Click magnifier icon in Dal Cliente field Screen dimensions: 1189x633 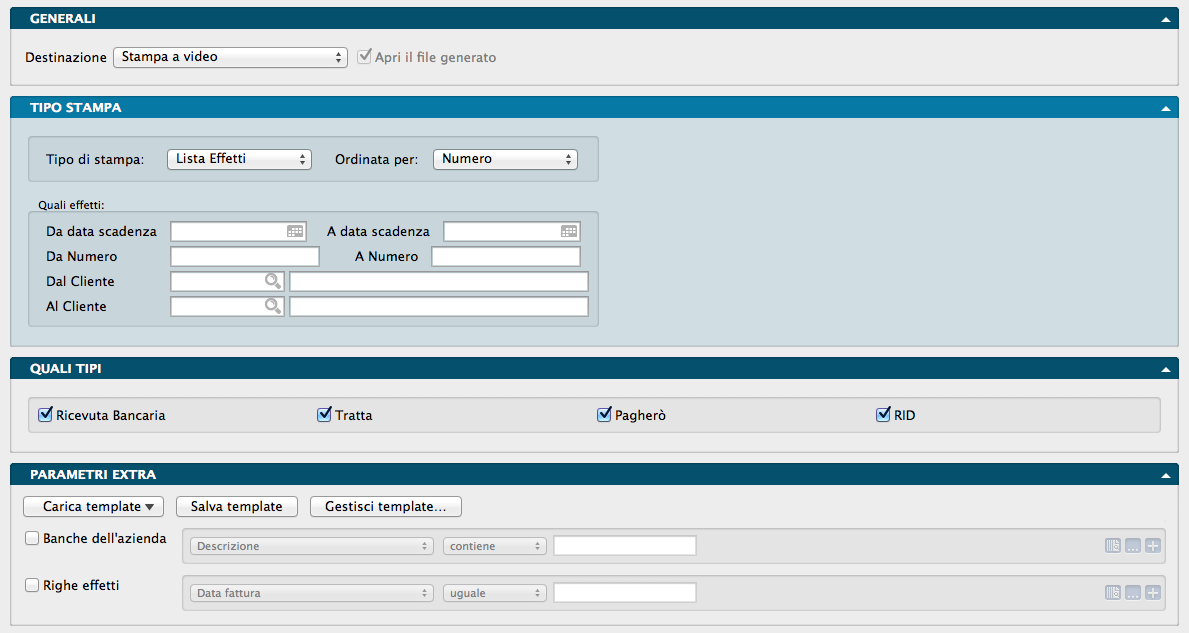[x=272, y=281]
